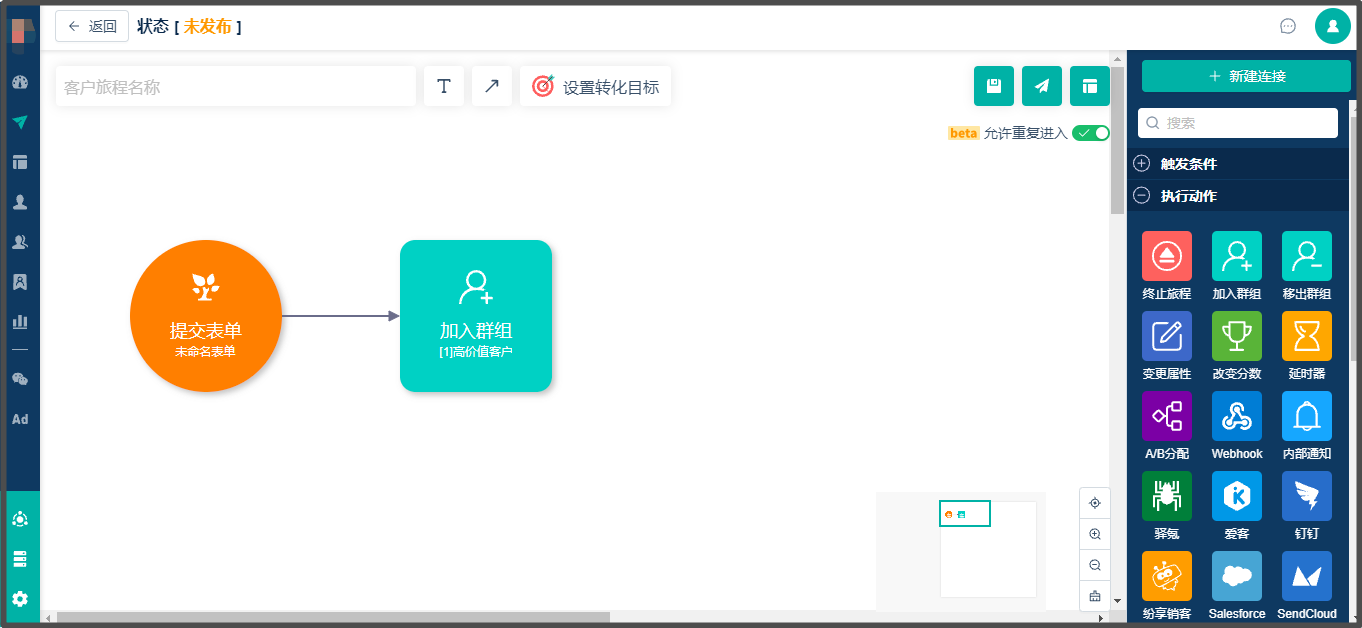Pick the 延时器 hourglass icon
Image resolution: width=1362 pixels, height=628 pixels.
tap(1307, 336)
